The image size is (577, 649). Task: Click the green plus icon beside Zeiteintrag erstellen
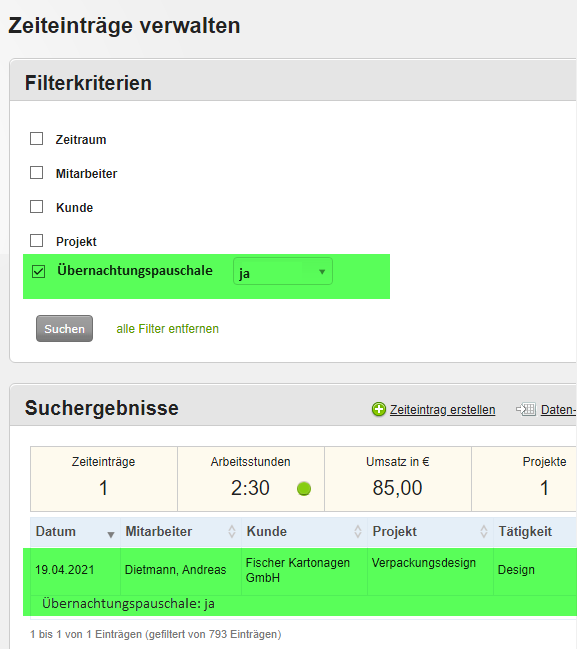(x=379, y=409)
